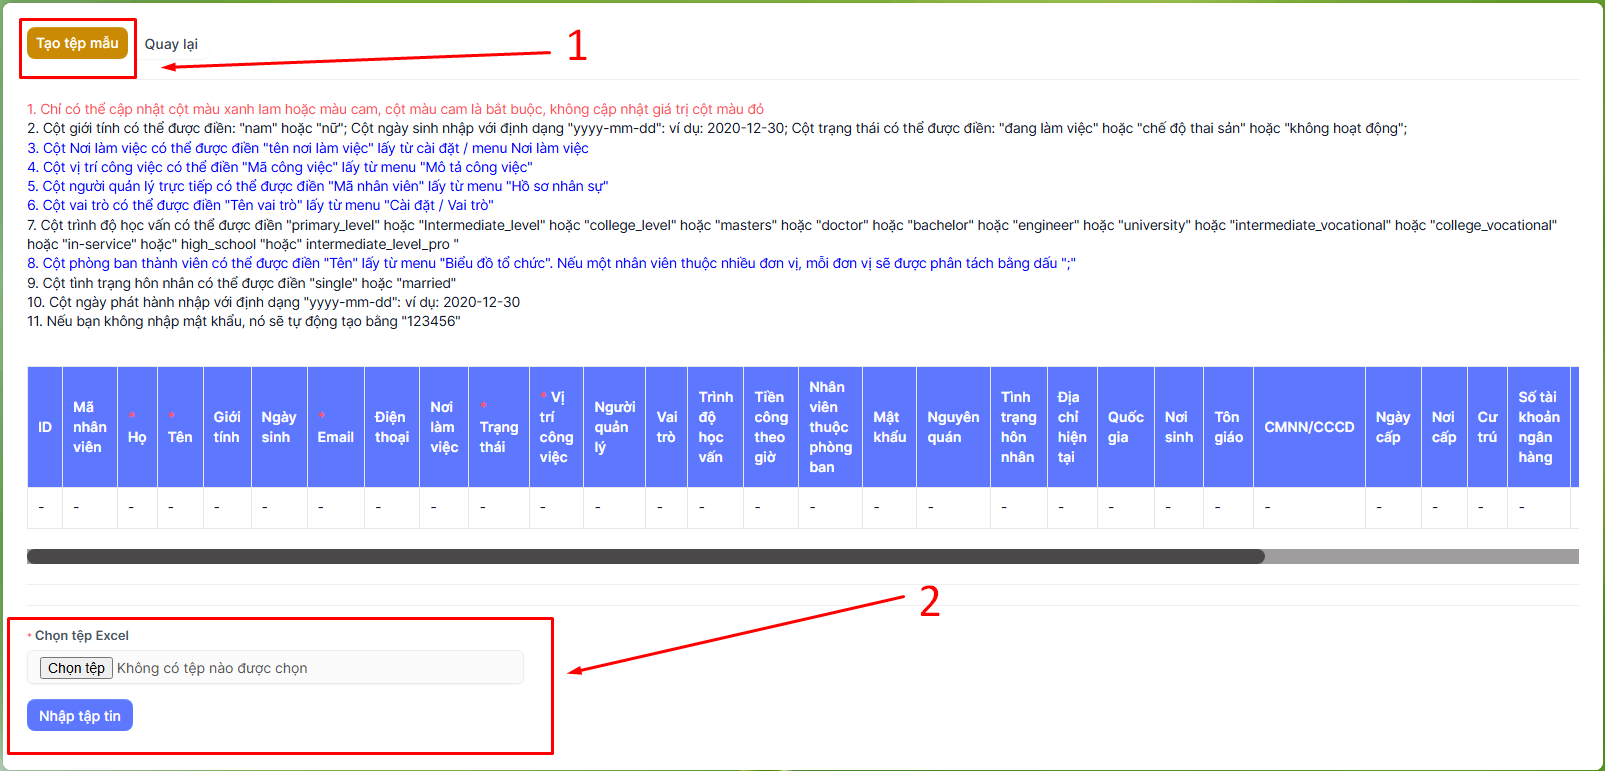The width and height of the screenshot is (1605, 771).
Task: Click the "Giới tính" column header
Action: pos(227,427)
